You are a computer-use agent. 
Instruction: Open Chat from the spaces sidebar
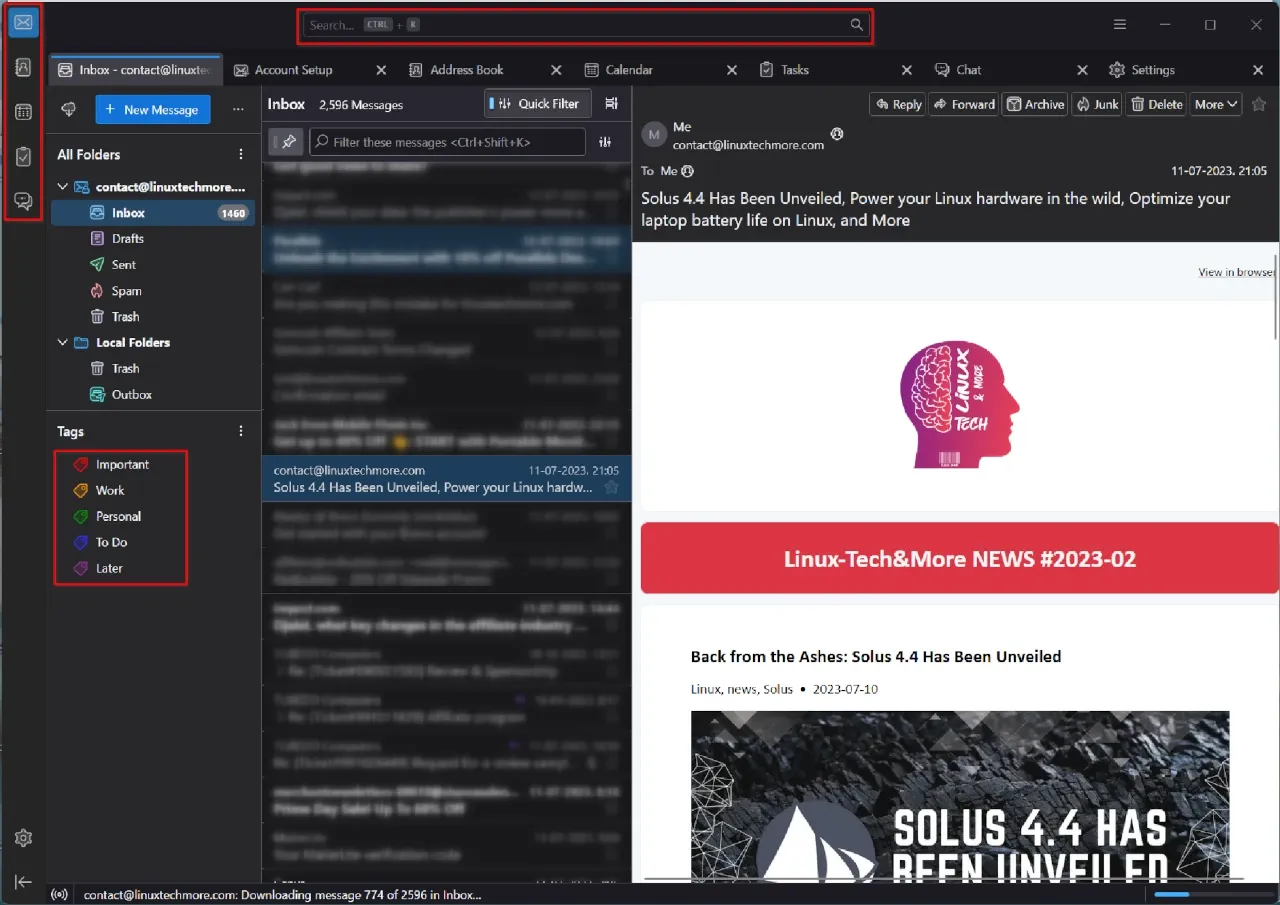(x=24, y=201)
